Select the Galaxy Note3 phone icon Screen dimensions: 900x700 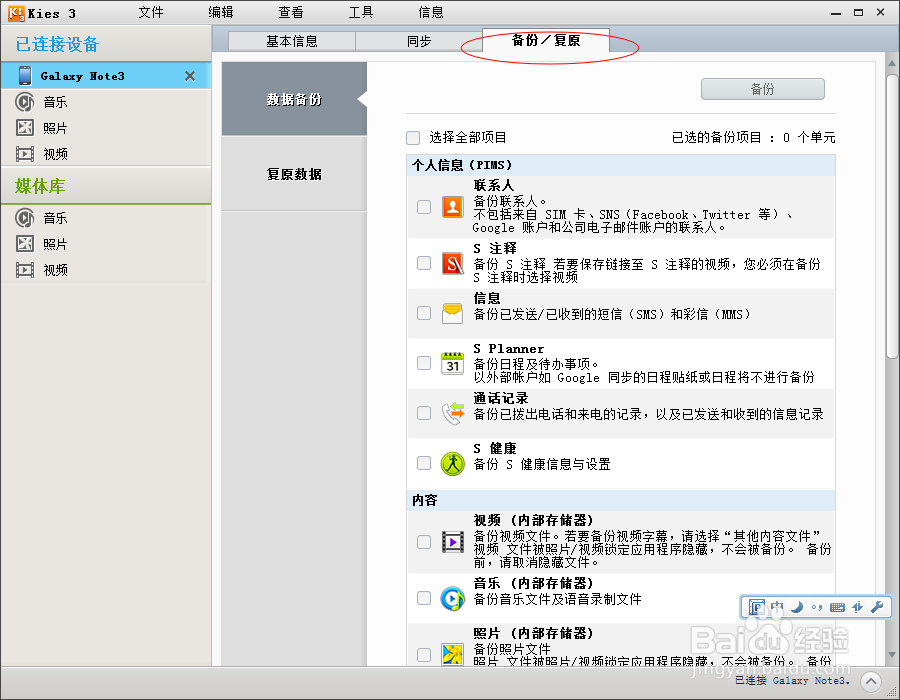pyautogui.click(x=22, y=74)
